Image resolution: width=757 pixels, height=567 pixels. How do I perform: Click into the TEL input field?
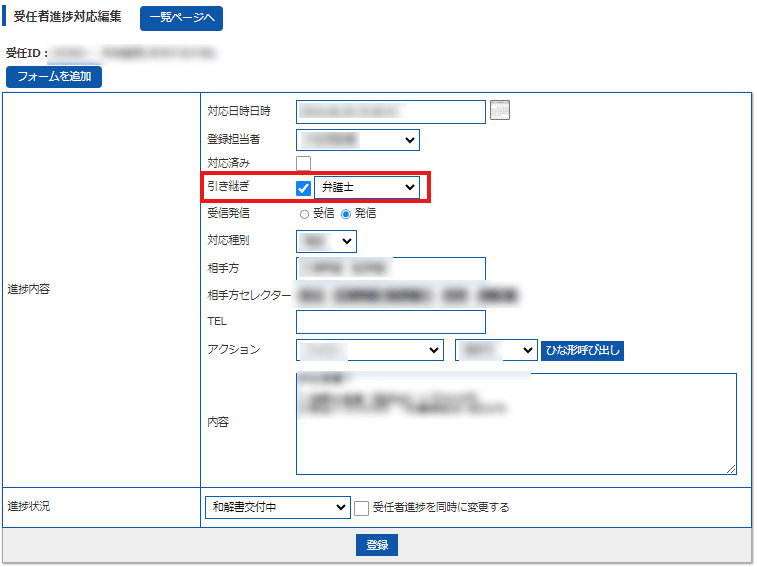[x=390, y=322]
